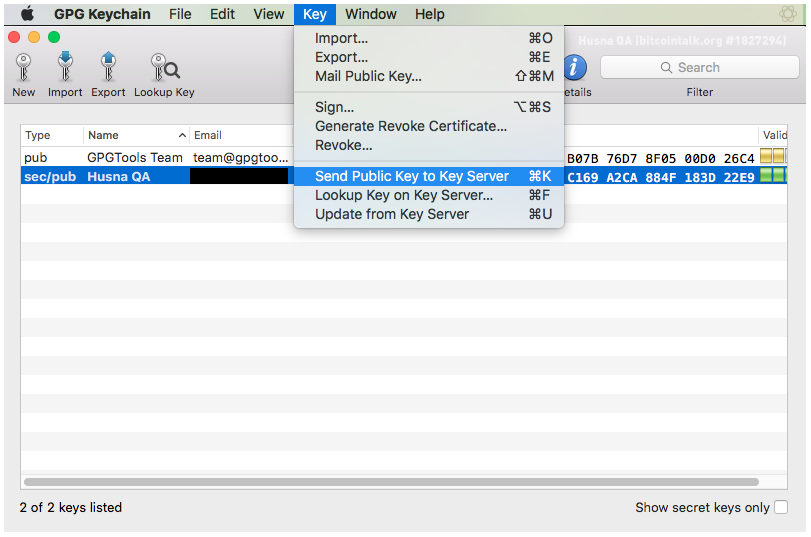The height and width of the screenshot is (537, 811).
Task: Click the sec/pub type cell
Action: coord(50,177)
